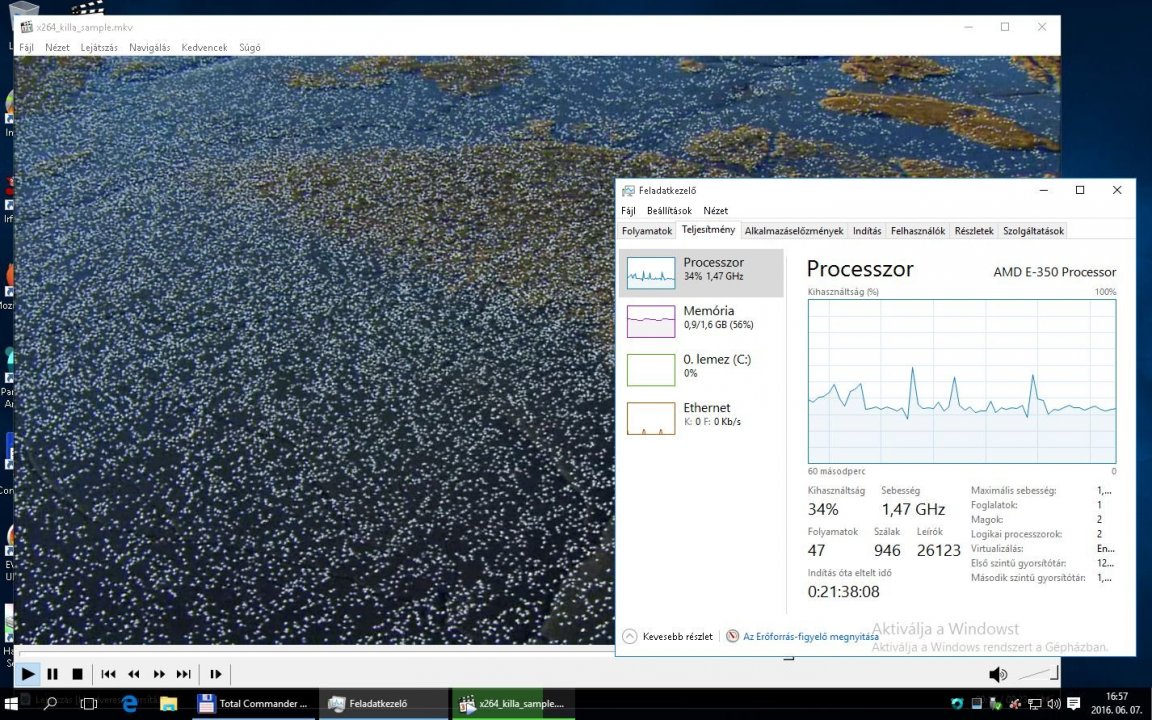Click the tray volume icon

tap(1053, 704)
